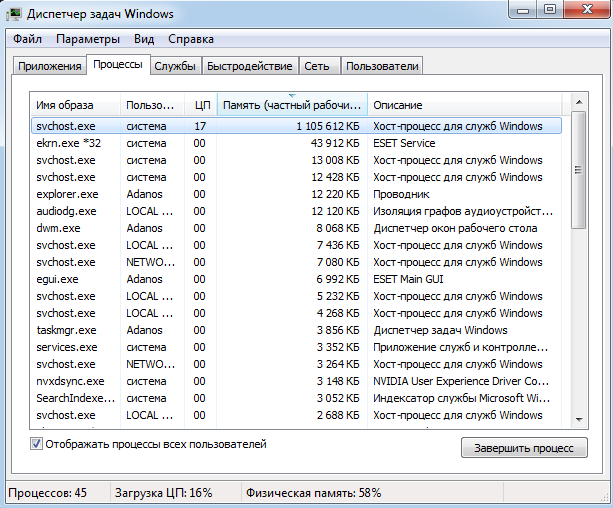Sort by Имя образа column header
The height and width of the screenshot is (508, 613).
click(x=75, y=105)
